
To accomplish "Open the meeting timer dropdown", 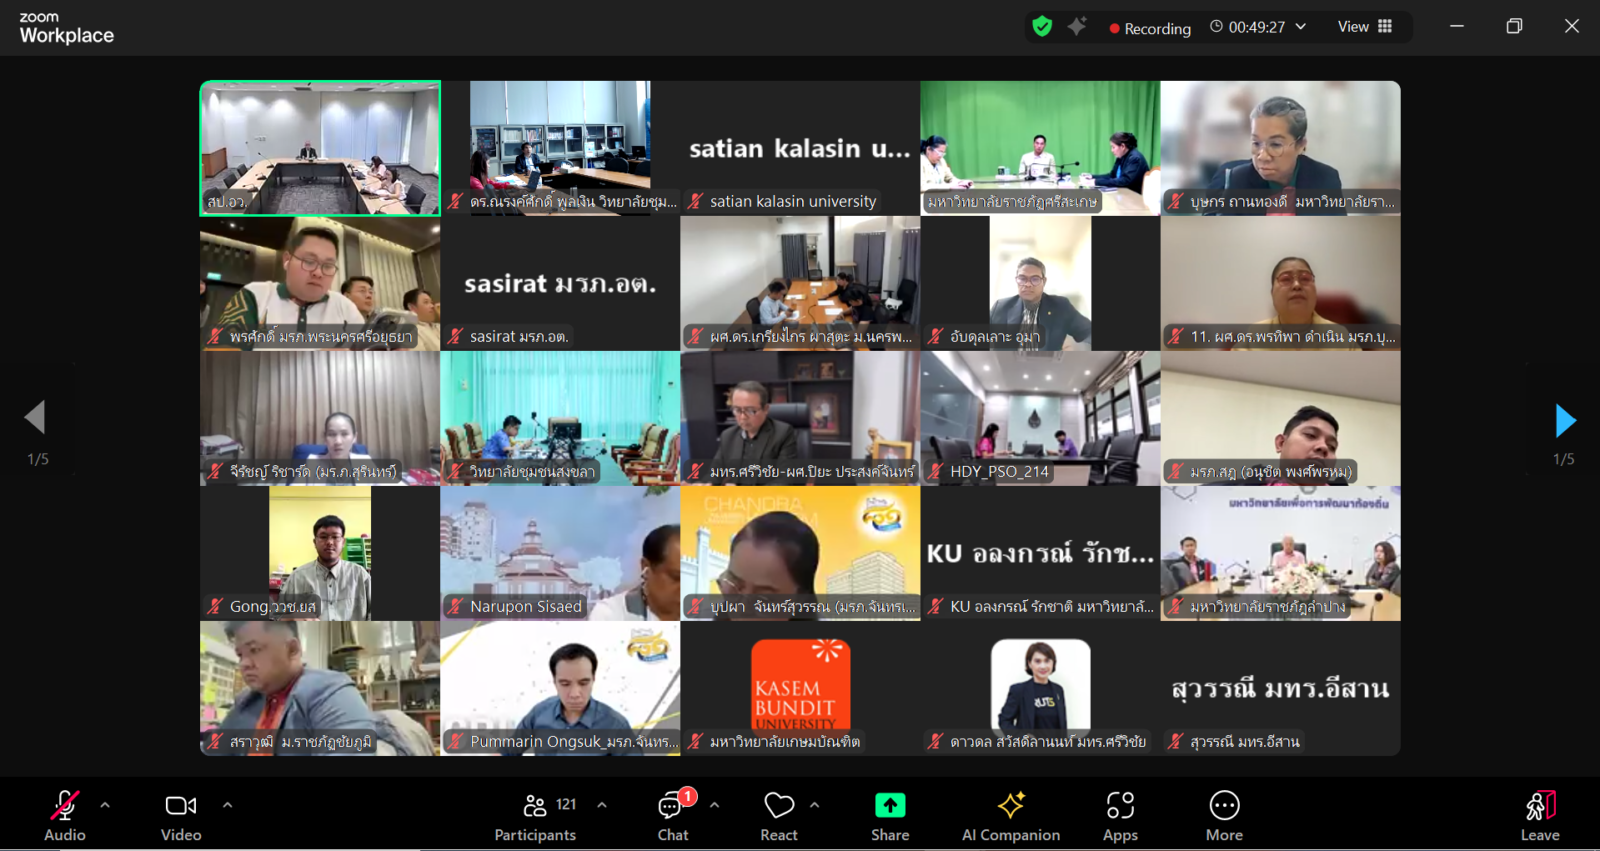I will pos(1301,27).
